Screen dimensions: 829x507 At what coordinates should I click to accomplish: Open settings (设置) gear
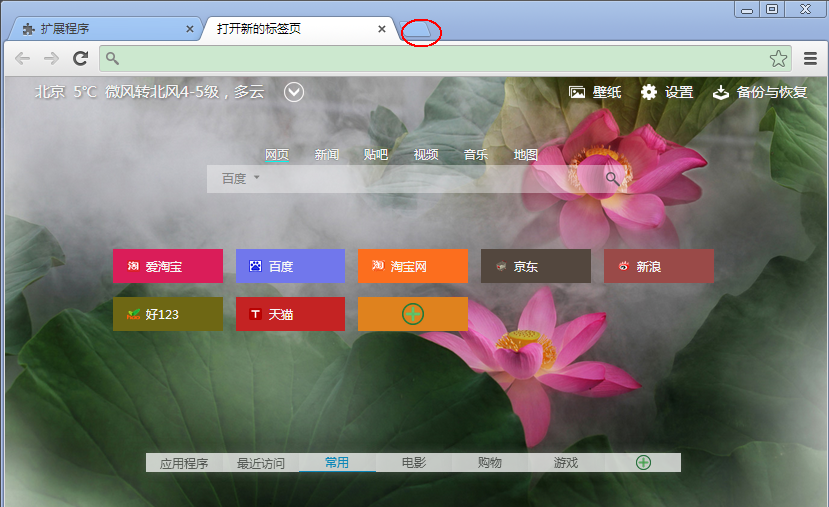click(667, 92)
